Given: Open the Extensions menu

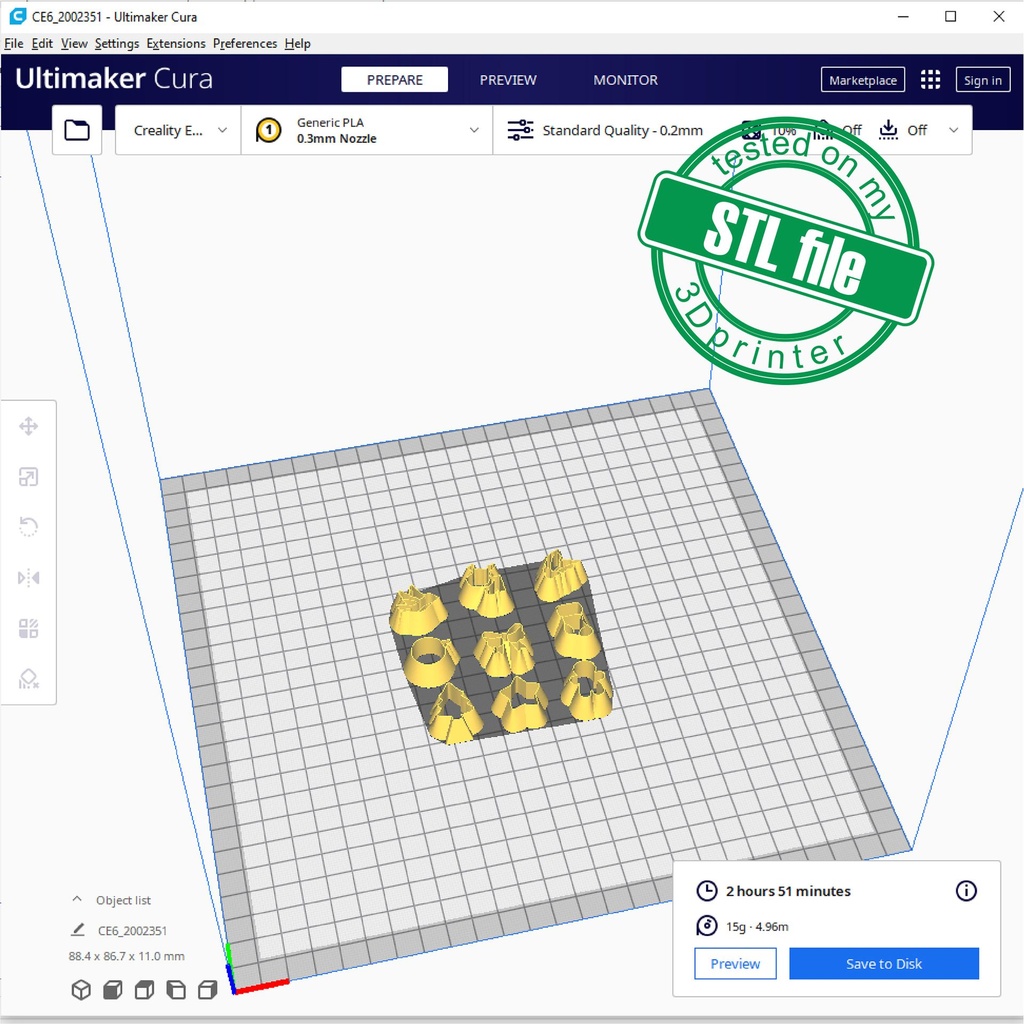Looking at the screenshot, I should point(176,44).
